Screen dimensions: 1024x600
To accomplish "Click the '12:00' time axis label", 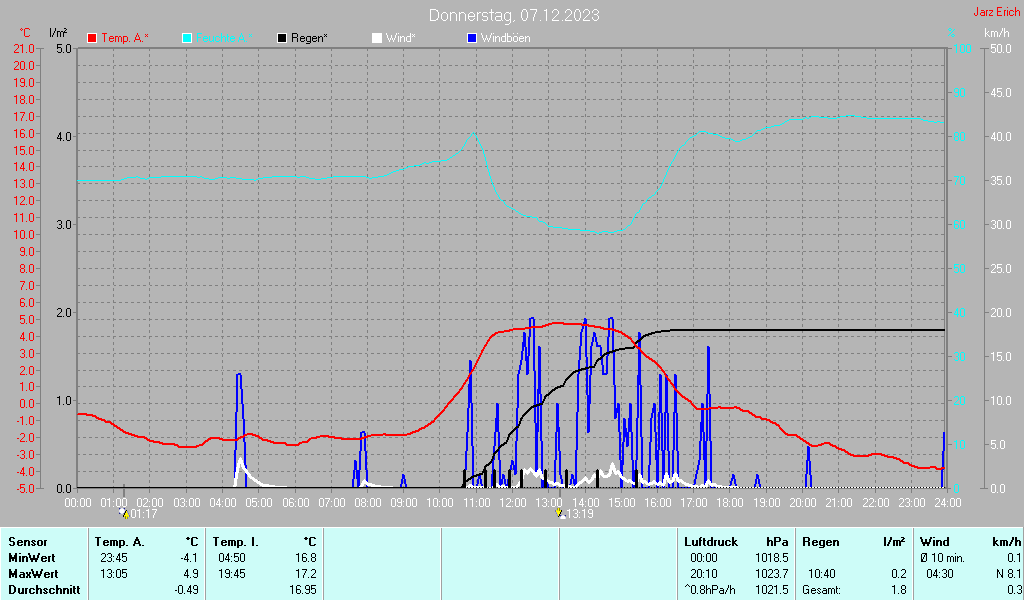I will click(513, 503).
